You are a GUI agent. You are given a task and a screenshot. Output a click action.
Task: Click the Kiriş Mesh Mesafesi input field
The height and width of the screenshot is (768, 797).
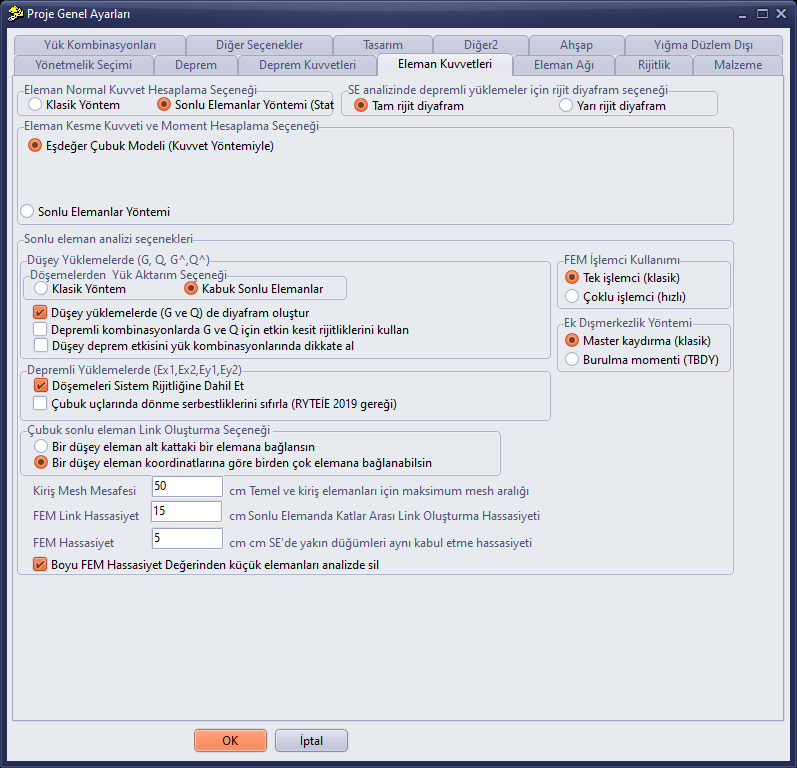187,486
